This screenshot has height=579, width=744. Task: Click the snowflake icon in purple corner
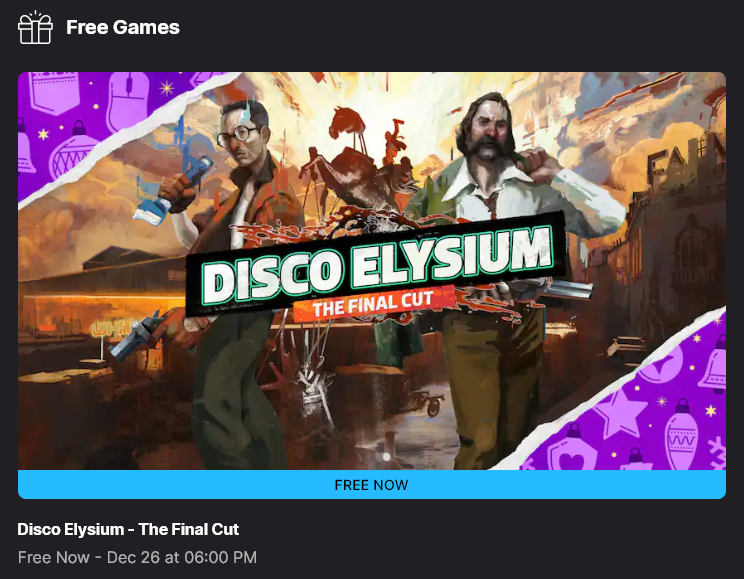coord(717,453)
